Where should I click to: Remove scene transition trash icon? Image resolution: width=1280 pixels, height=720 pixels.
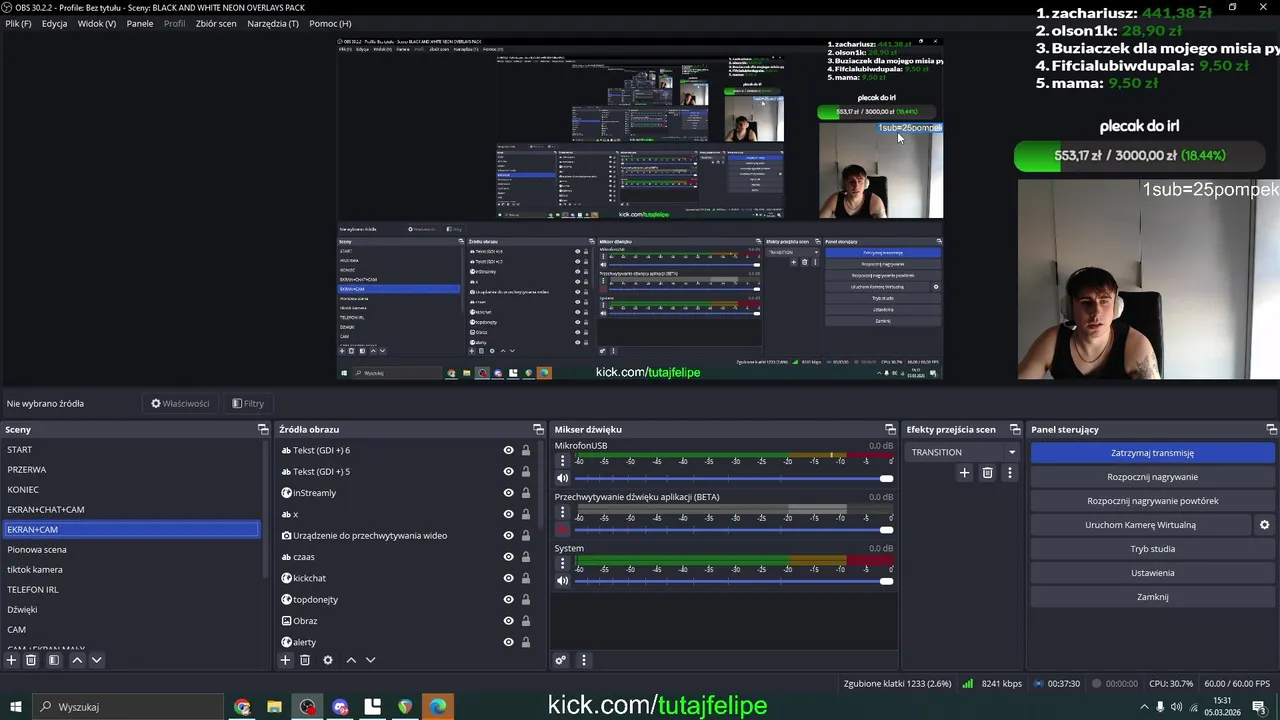click(x=987, y=473)
